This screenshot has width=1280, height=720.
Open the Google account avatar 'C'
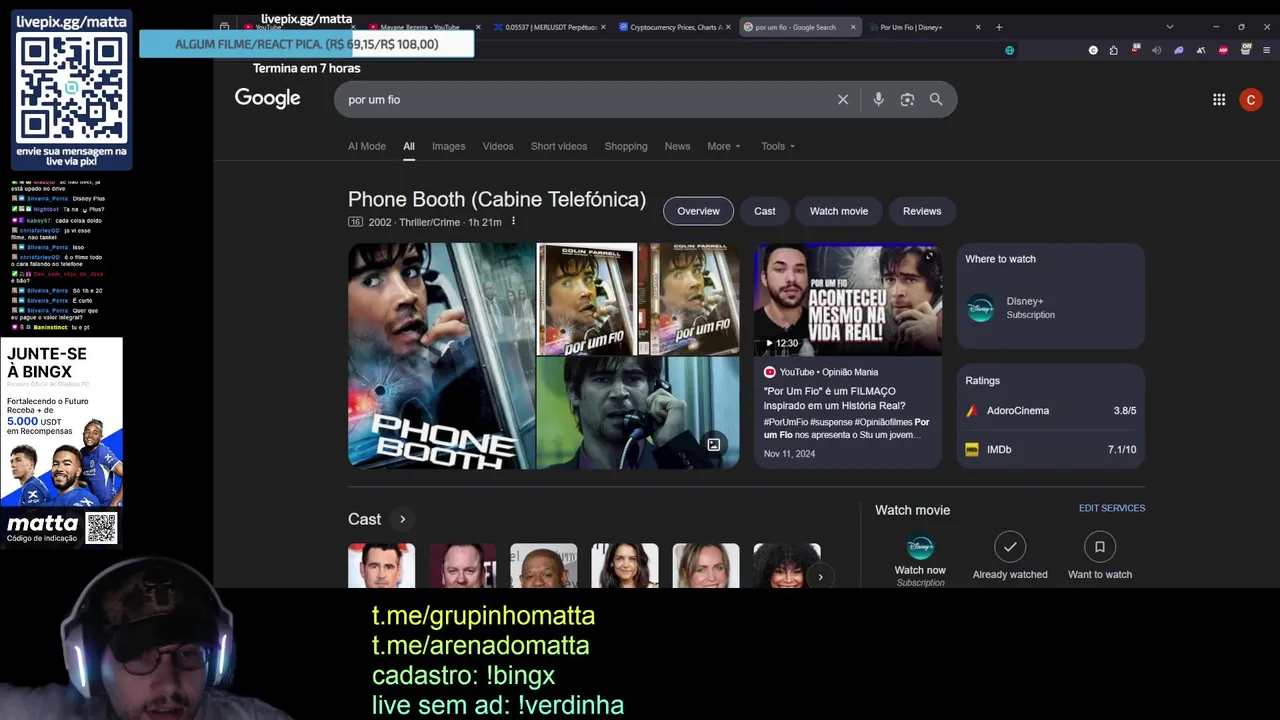coord(1250,99)
